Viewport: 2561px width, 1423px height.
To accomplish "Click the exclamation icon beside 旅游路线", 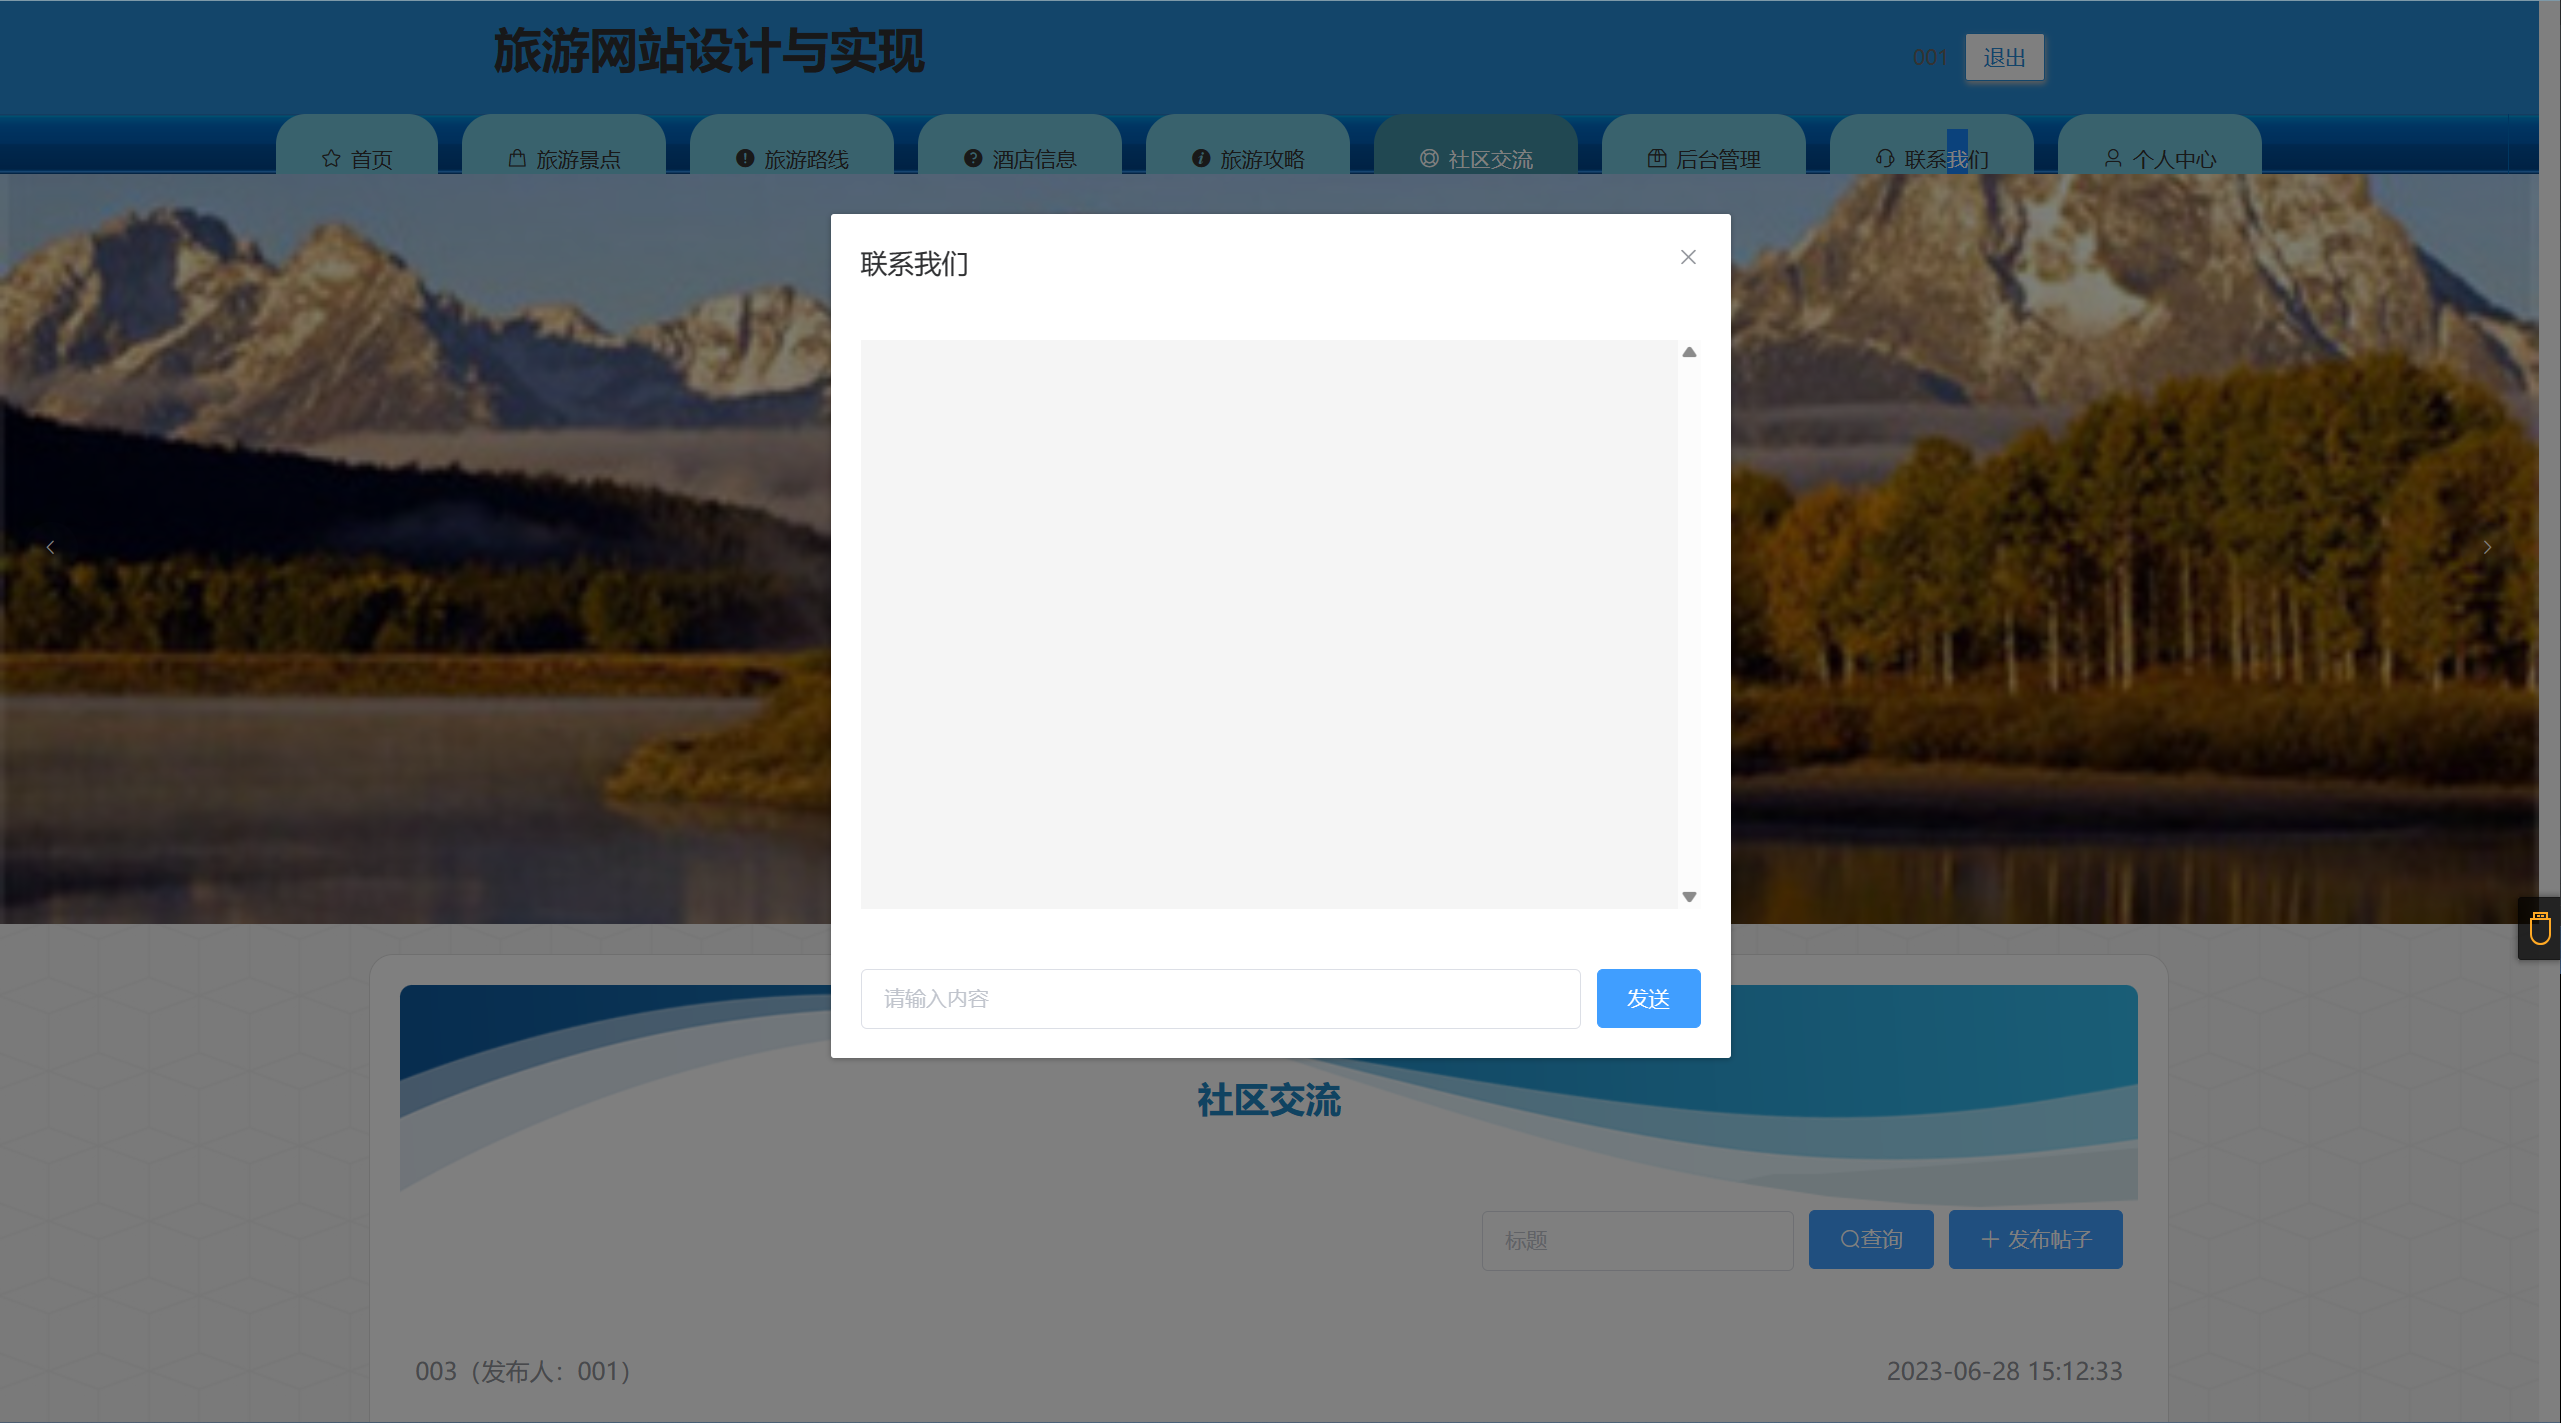I will 745,158.
